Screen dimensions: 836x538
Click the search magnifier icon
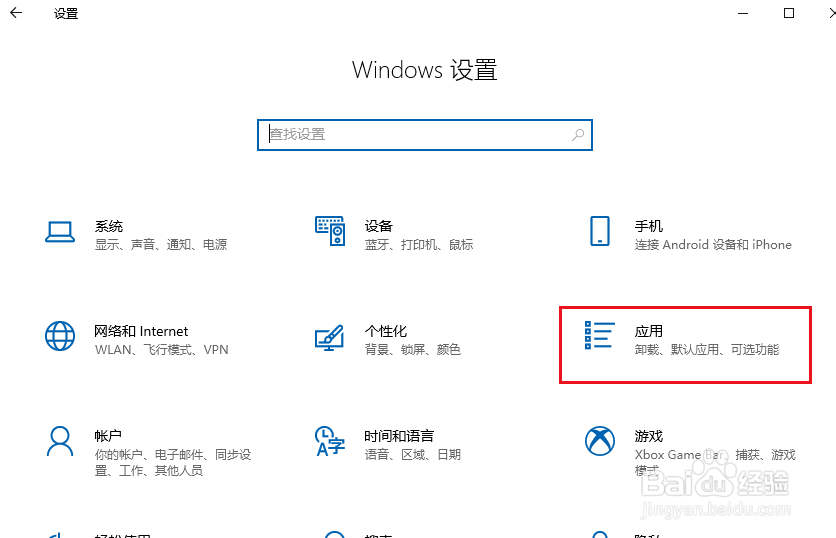(578, 135)
